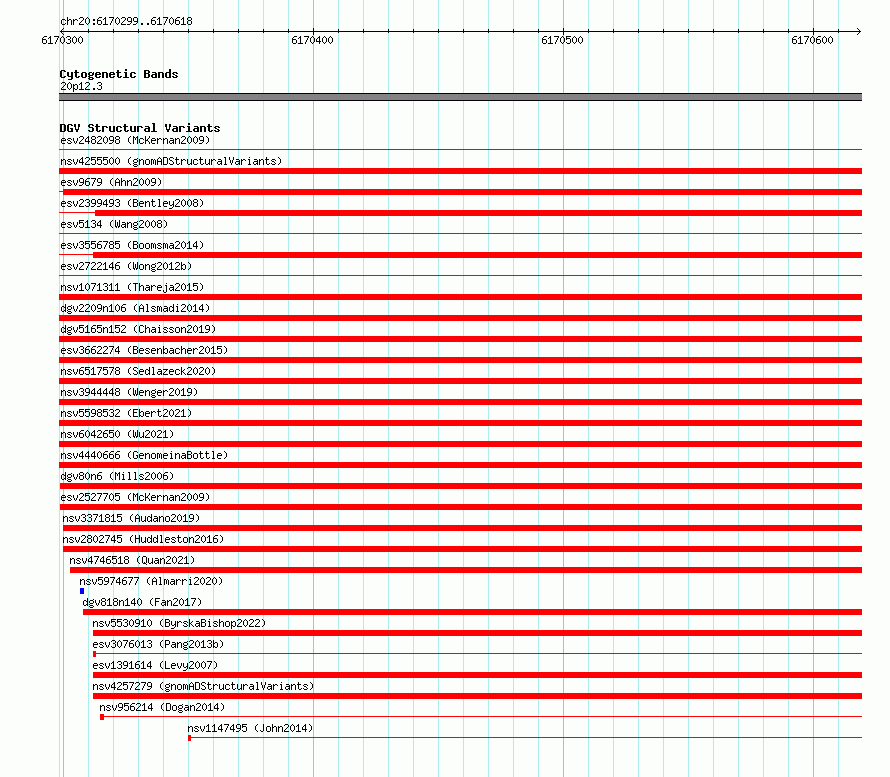The image size is (890, 777).
Task: Click the blue nsv5974677 variant marker
Action: point(82,591)
